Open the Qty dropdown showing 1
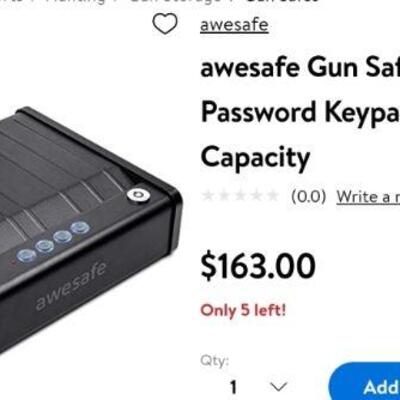 257,387
